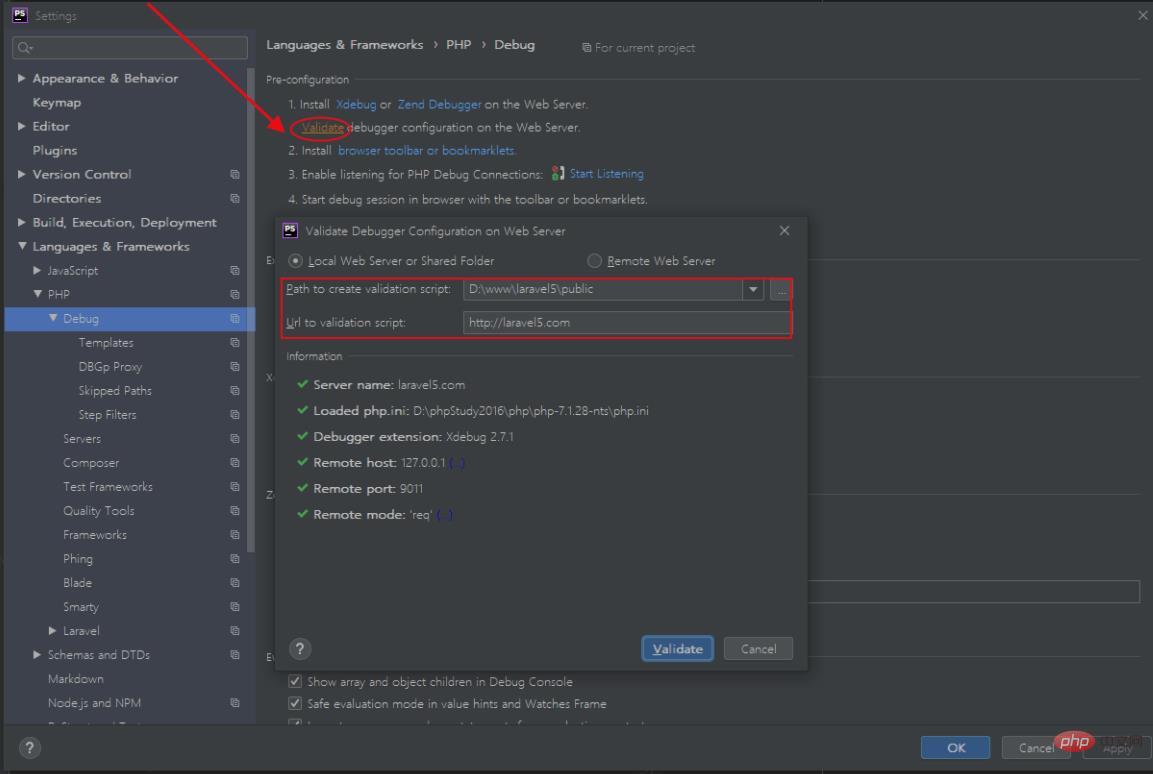Click Cancel in the Validate dialog

pyautogui.click(x=758, y=649)
